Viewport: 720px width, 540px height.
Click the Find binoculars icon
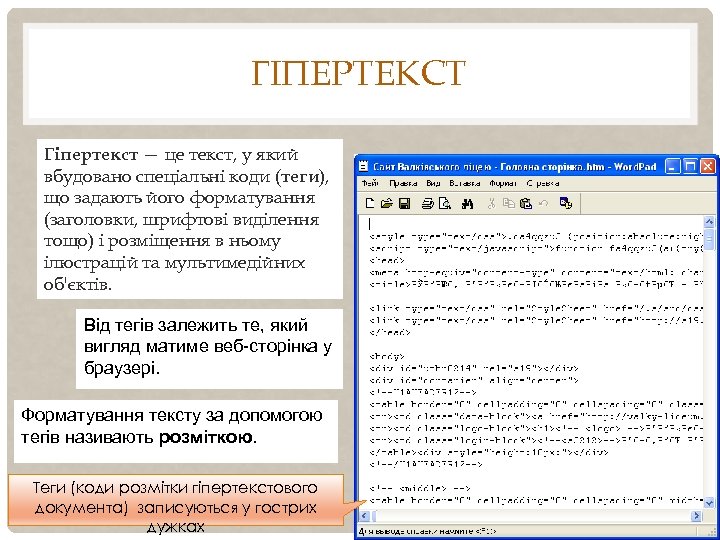tap(467, 203)
